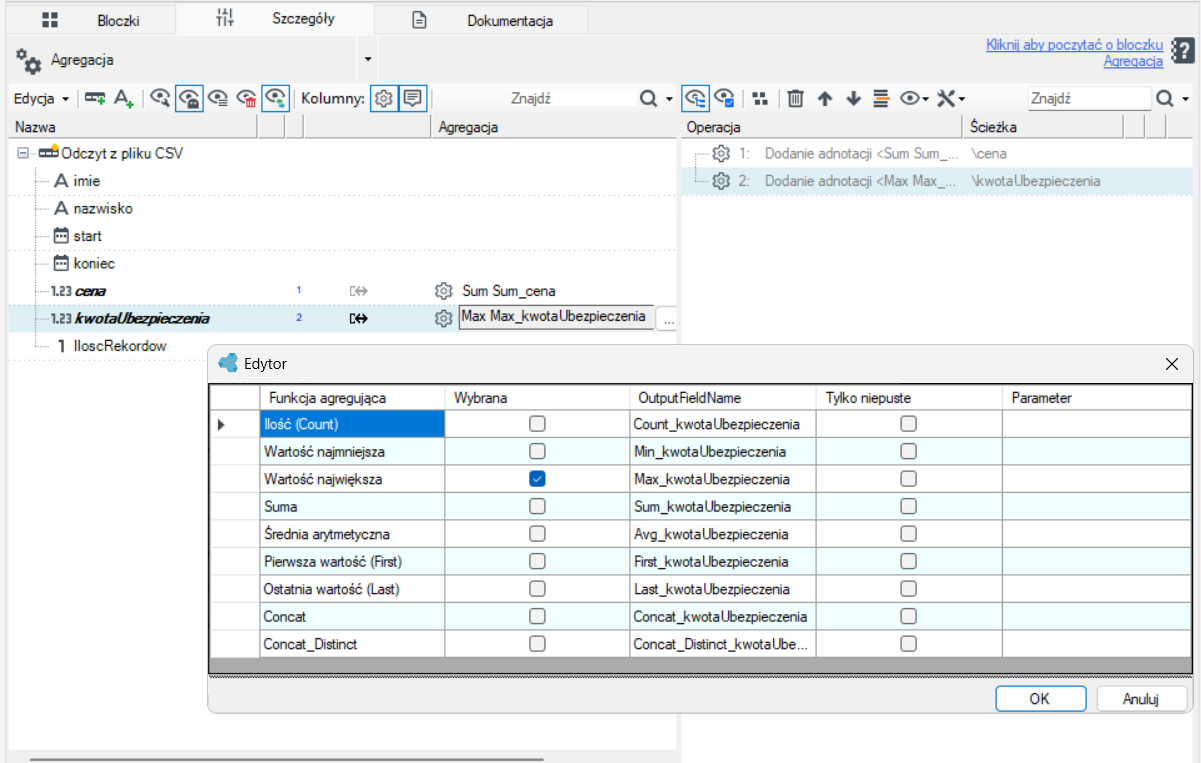Click the gear icon in the kwotaUbezpieczenia row
Image resolution: width=1201 pixels, height=763 pixels.
click(444, 319)
